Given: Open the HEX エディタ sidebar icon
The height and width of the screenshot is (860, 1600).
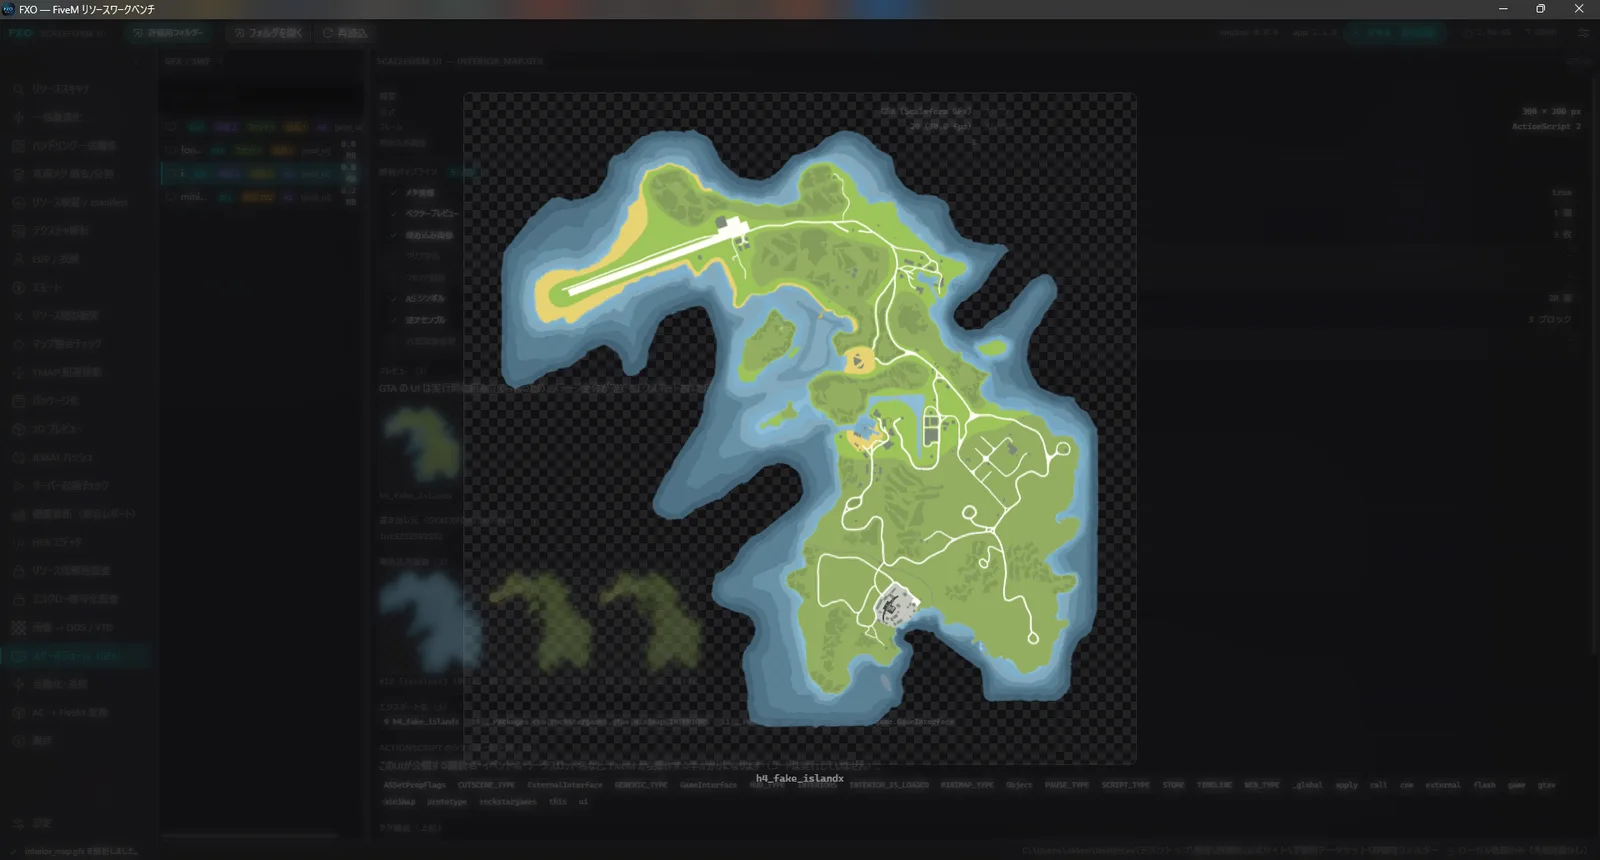Looking at the screenshot, I should 18,542.
